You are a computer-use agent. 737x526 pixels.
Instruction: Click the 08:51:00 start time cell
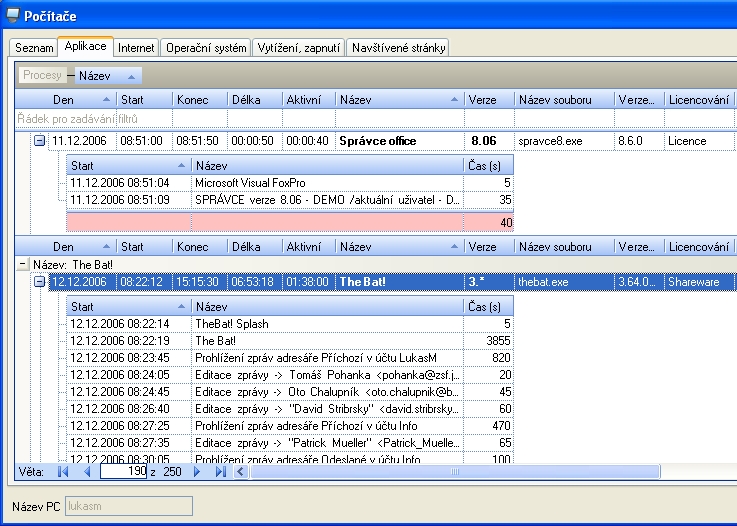[145, 141]
